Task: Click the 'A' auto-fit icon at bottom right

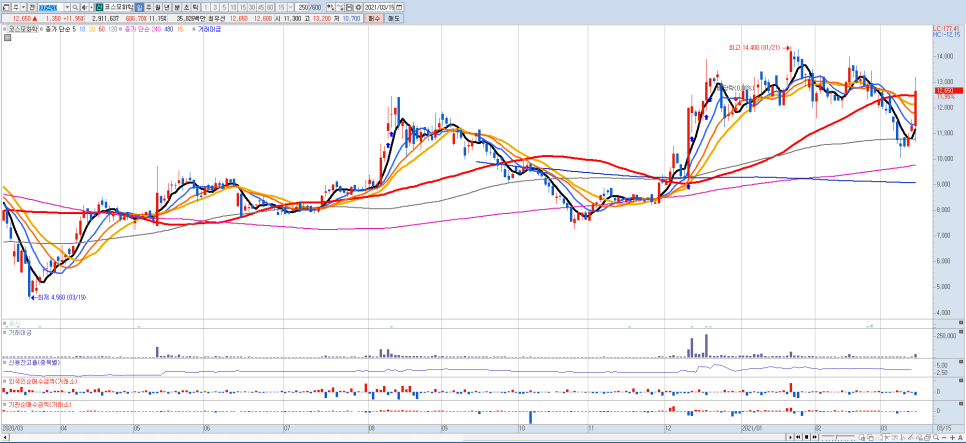Action: pyautogui.click(x=960, y=437)
